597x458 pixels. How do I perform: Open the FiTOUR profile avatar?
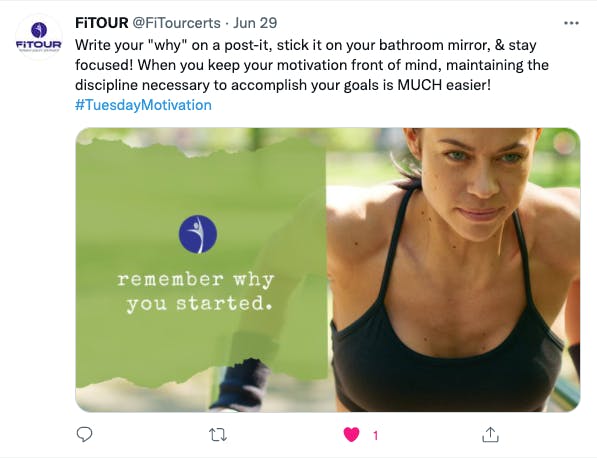[38, 37]
